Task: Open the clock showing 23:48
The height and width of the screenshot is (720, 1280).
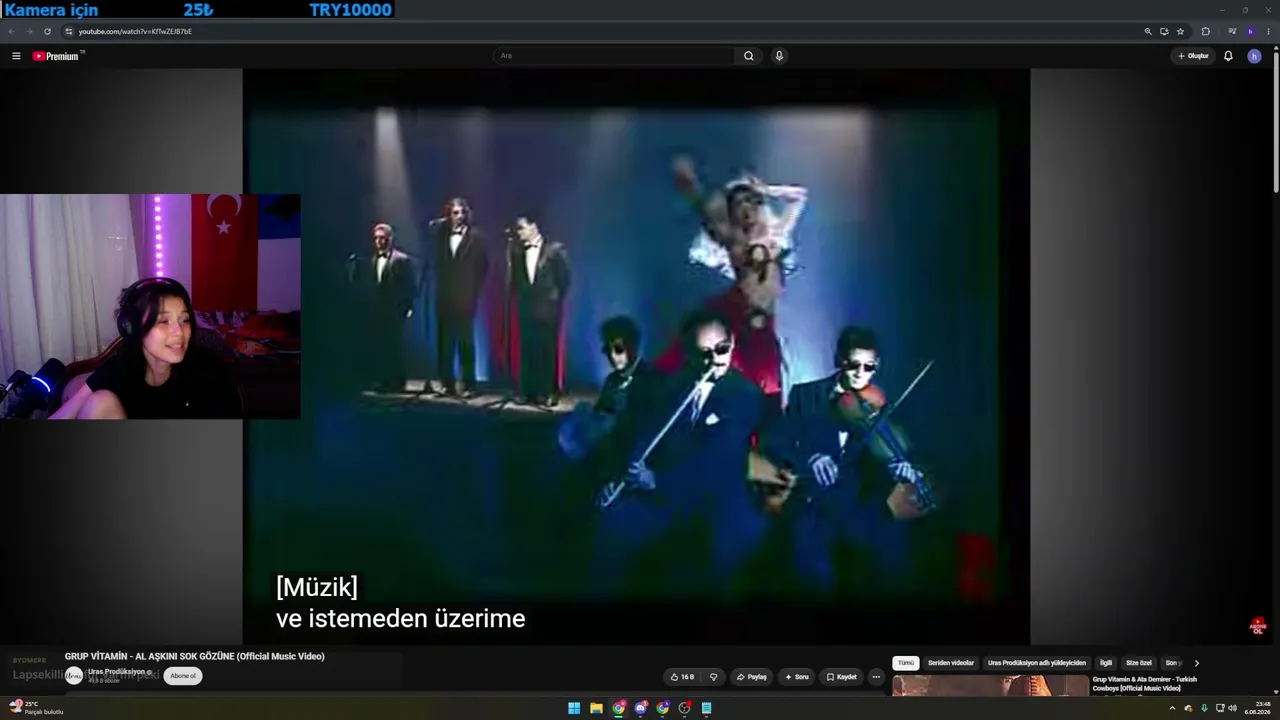Action: click(1258, 708)
